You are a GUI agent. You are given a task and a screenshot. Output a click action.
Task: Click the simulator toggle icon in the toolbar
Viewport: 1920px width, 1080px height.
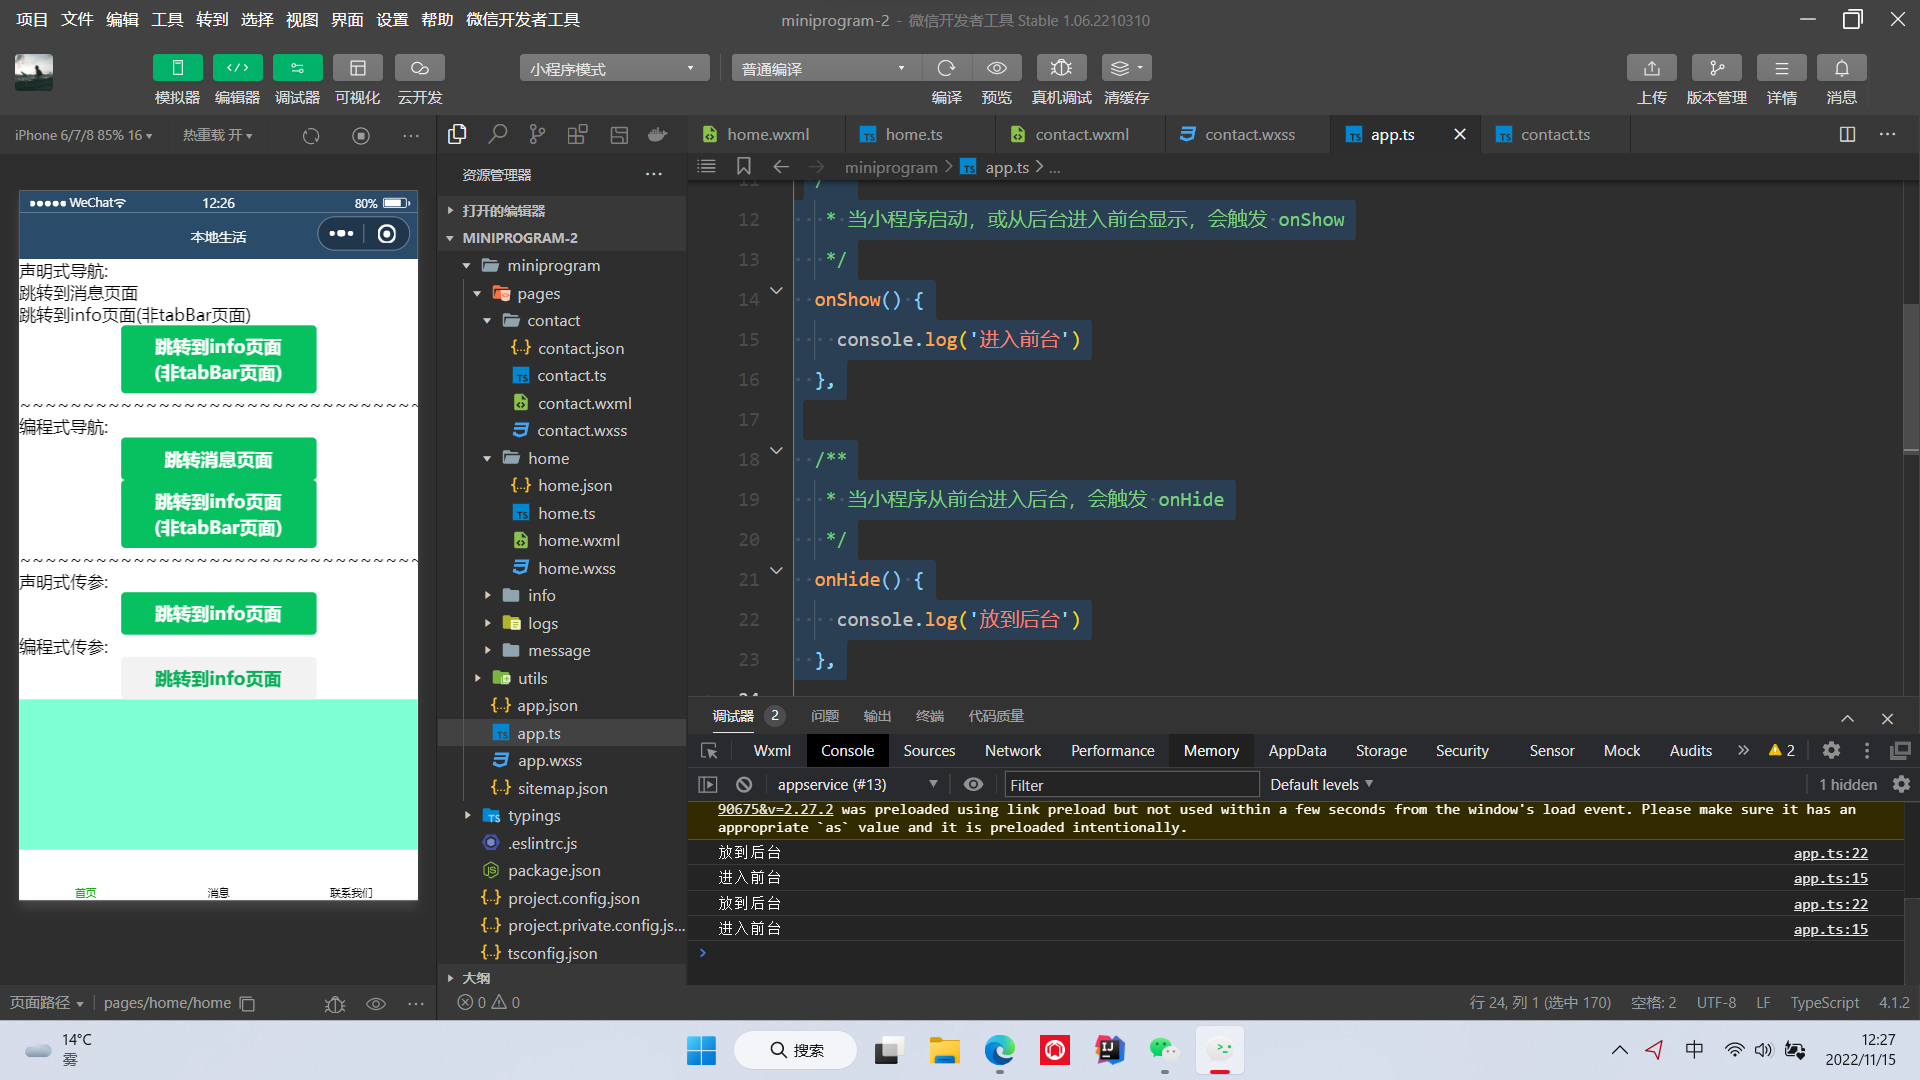(177, 68)
